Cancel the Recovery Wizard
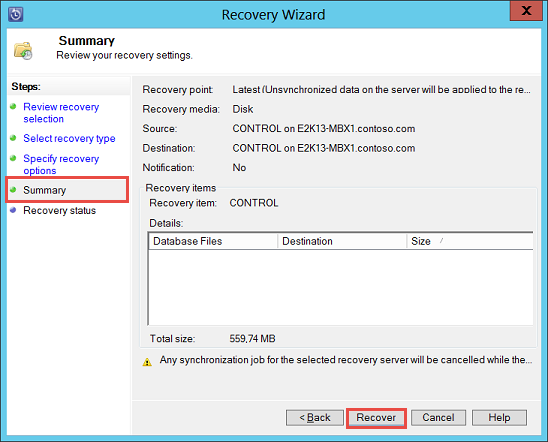The width and height of the screenshot is (548, 442). (438, 418)
